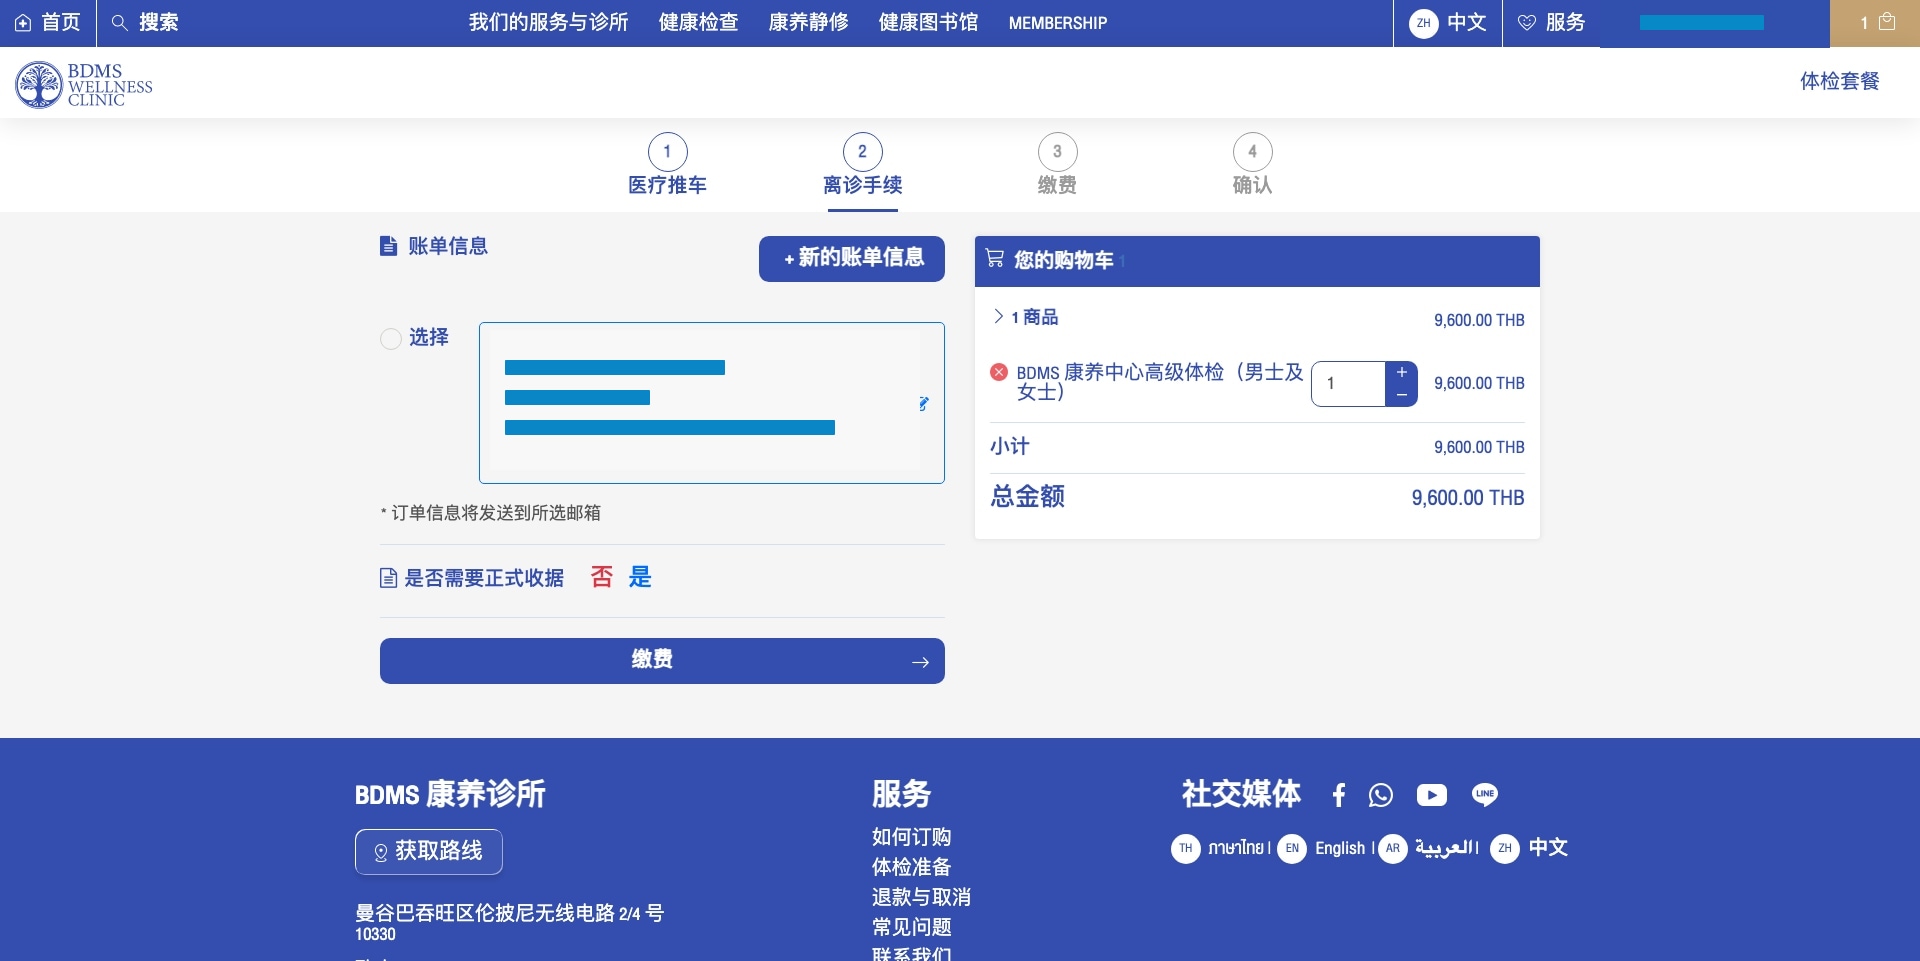Image resolution: width=1920 pixels, height=961 pixels.
Task: Choose 否 for formal receipt
Action: point(602,577)
